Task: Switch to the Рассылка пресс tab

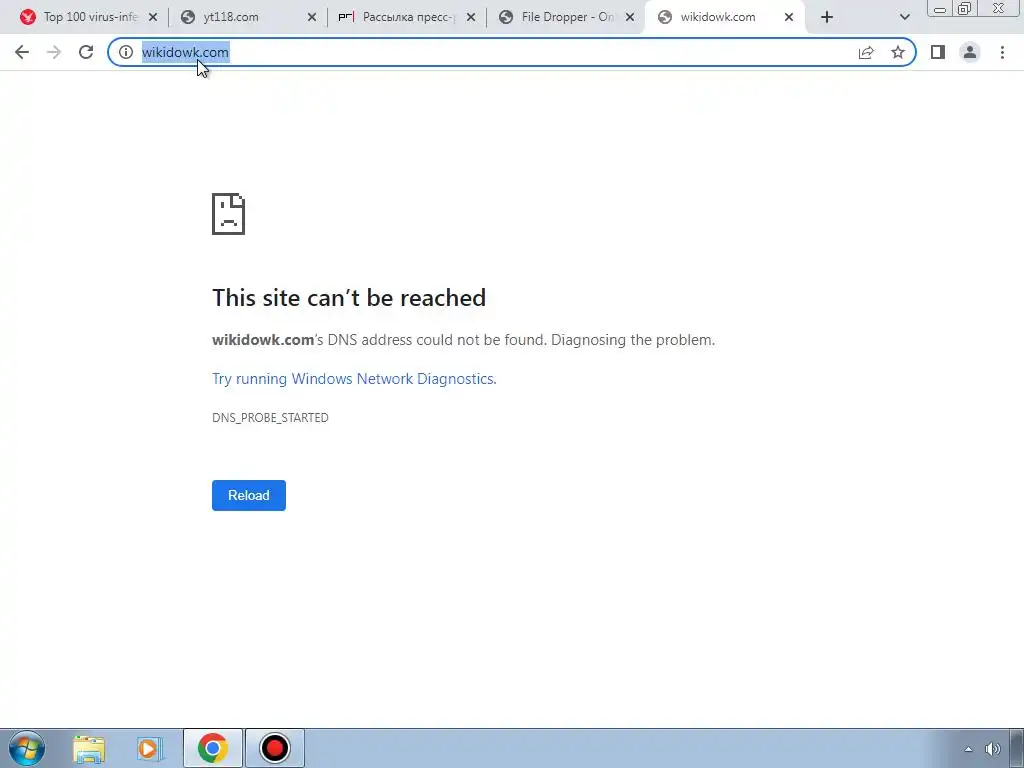Action: [406, 18]
